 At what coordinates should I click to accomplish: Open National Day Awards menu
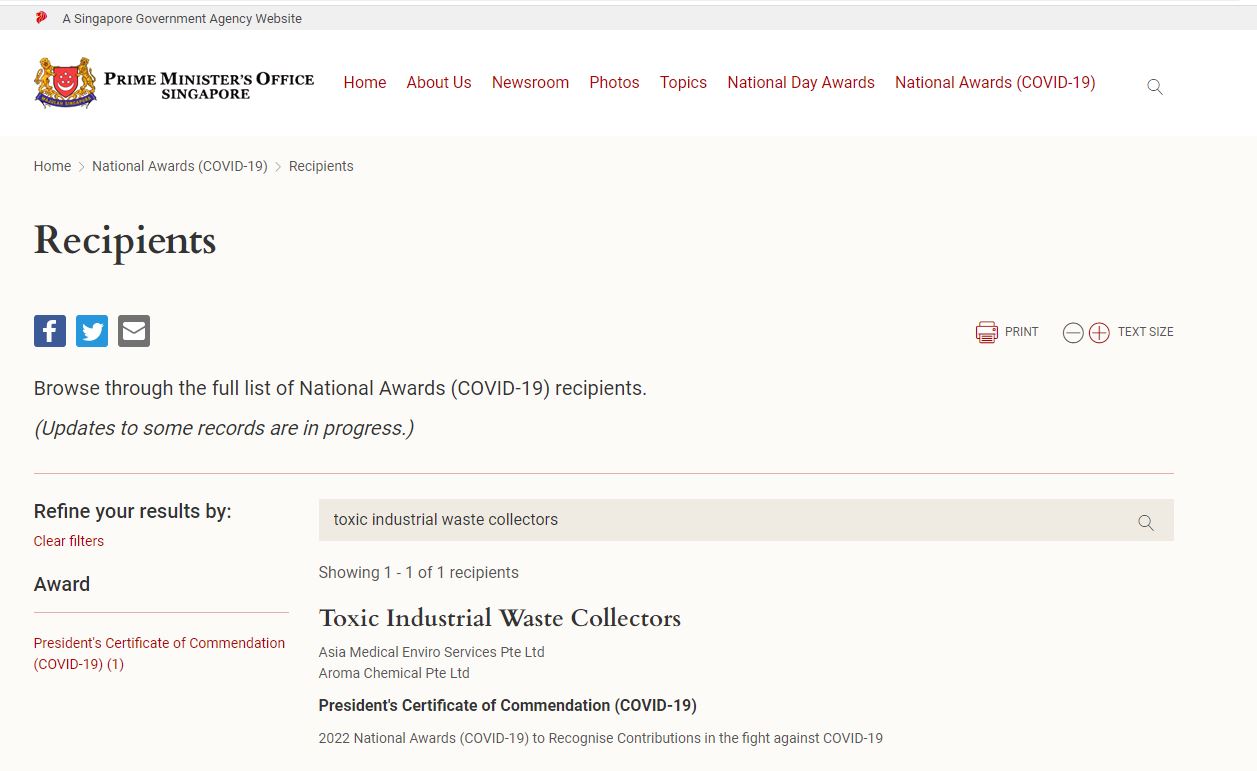click(x=801, y=83)
